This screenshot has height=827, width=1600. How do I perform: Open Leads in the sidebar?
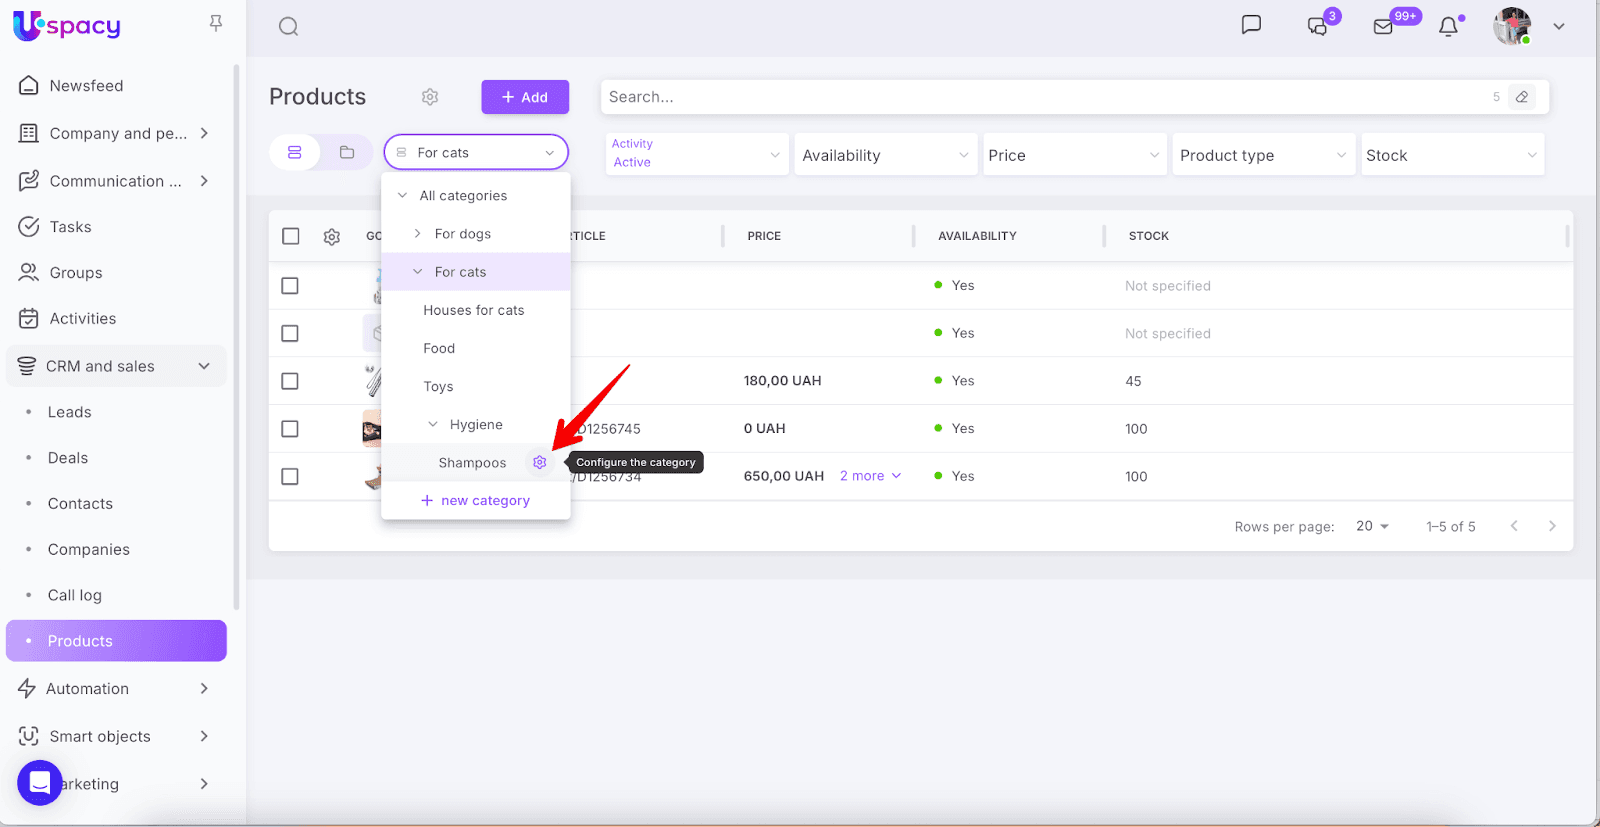[69, 412]
